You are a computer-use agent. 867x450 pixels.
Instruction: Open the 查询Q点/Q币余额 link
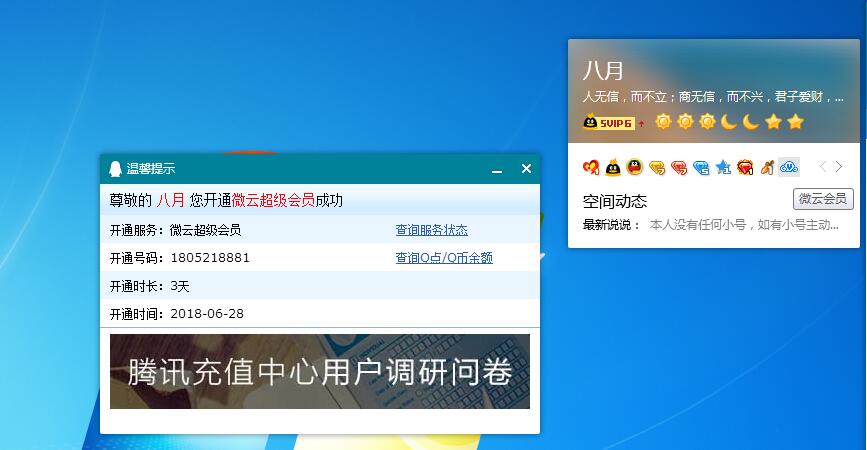coord(444,258)
